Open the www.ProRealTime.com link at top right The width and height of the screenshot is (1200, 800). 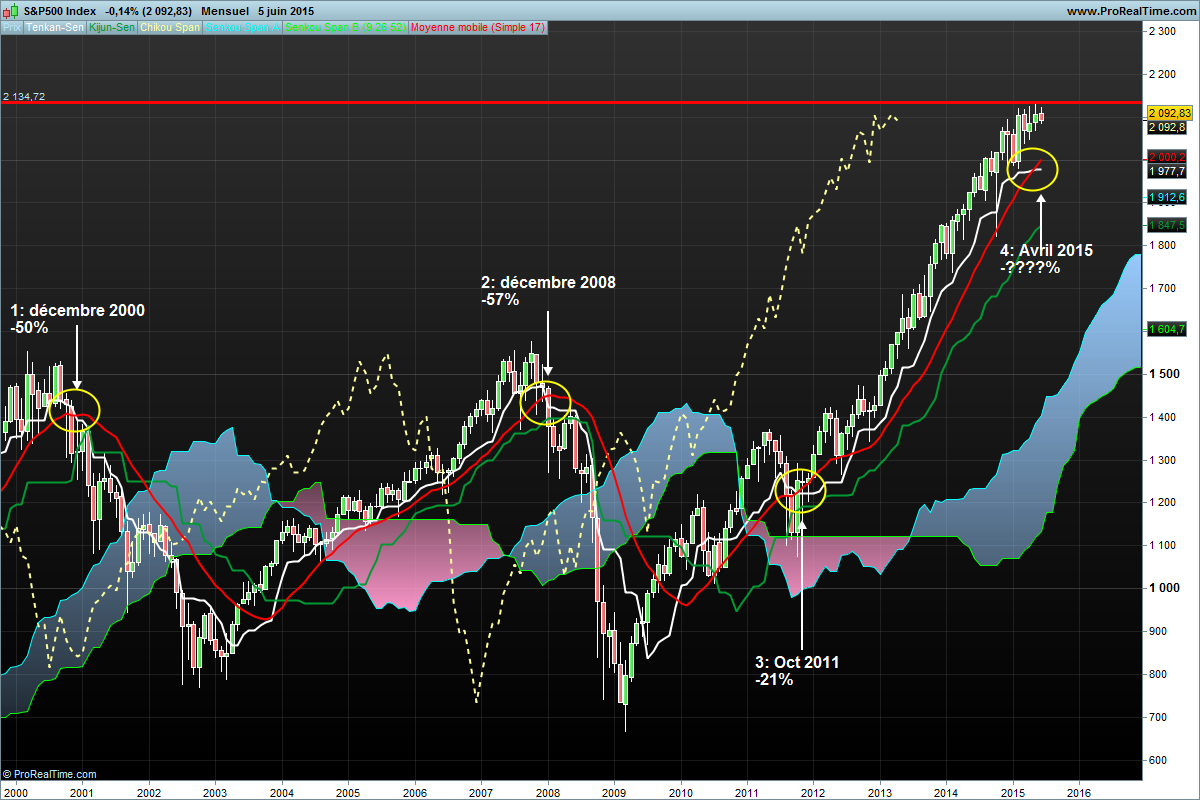1130,10
